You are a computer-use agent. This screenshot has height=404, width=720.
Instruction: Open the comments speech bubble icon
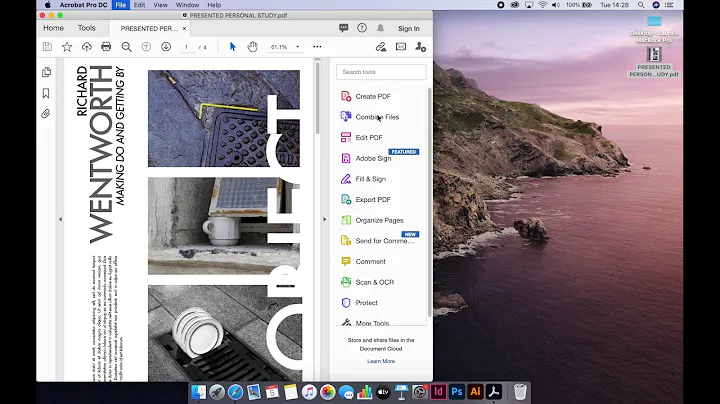point(343,28)
